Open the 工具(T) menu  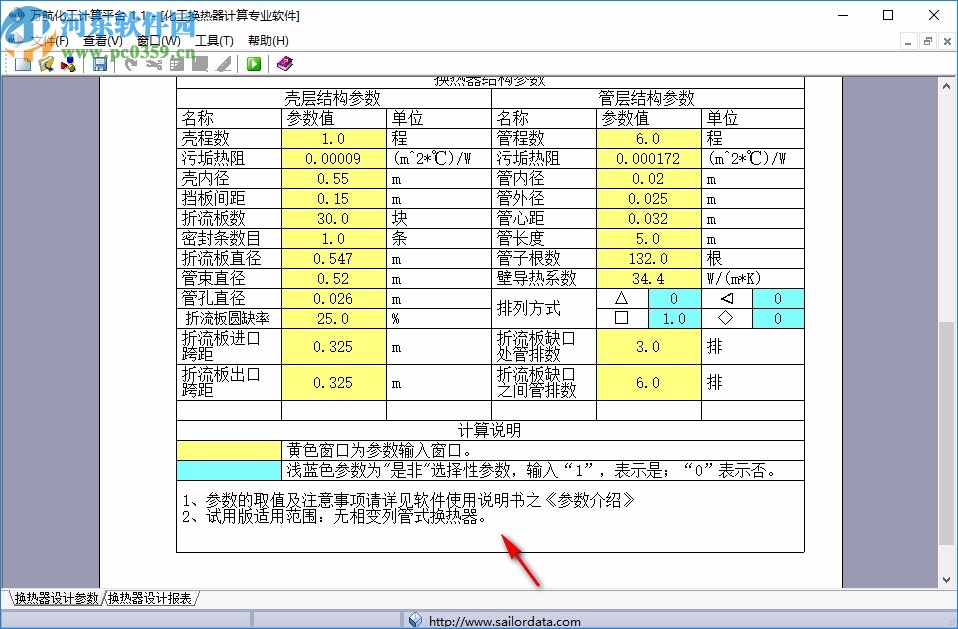214,41
